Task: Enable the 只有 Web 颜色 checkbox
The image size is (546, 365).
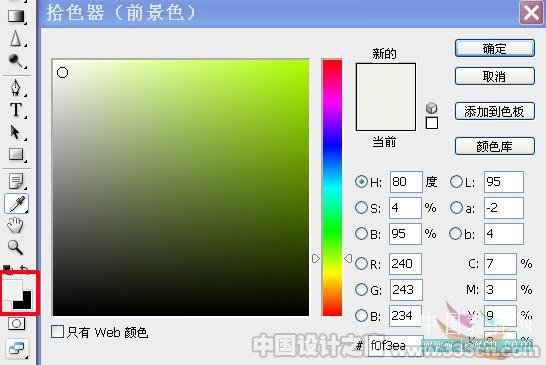Action: click(x=57, y=332)
